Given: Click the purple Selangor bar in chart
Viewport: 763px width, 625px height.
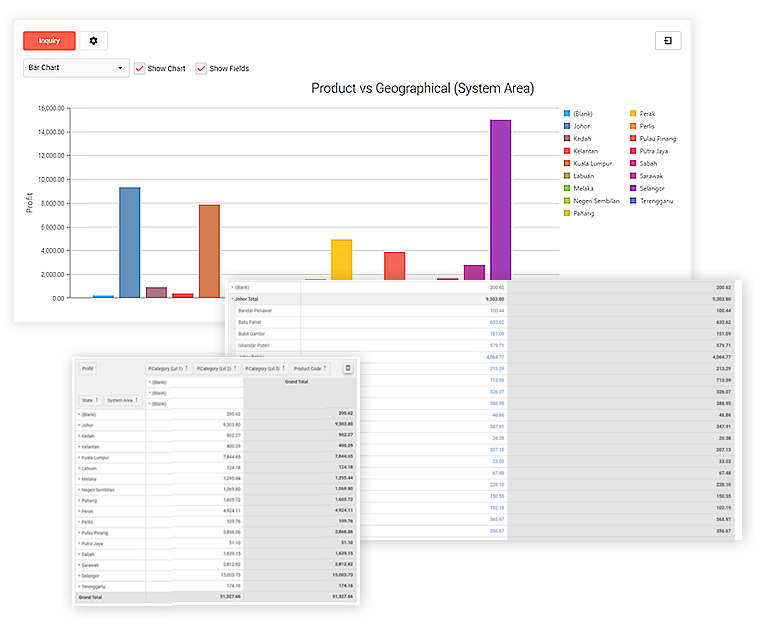Looking at the screenshot, I should coord(500,208).
